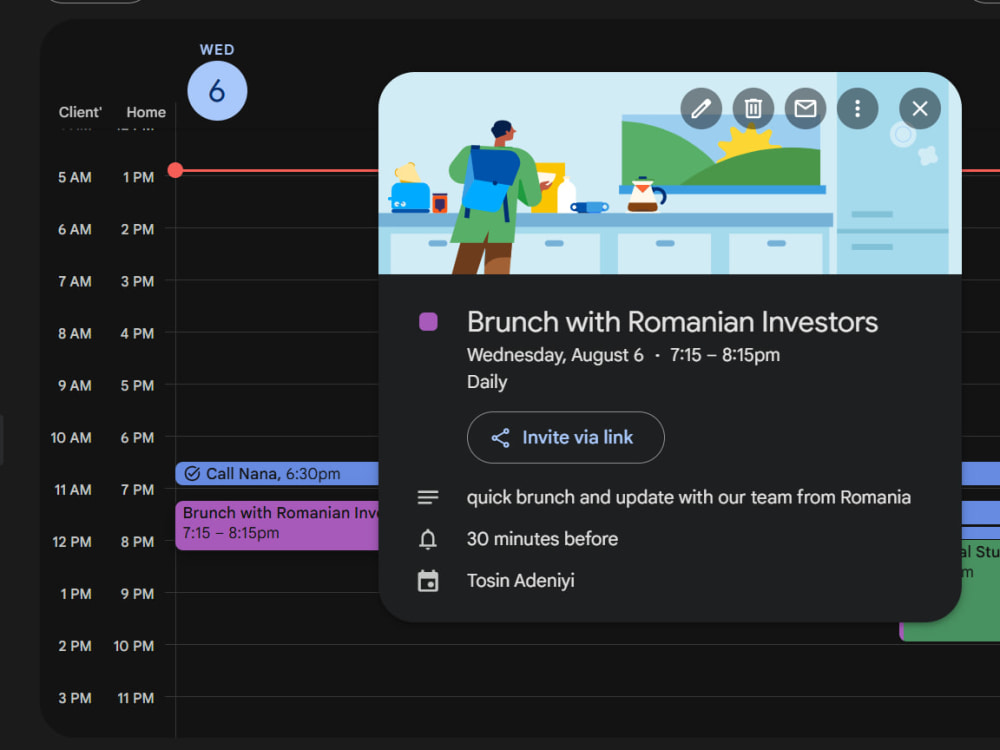Click the event title Brunch with Romanian Investors
The width and height of the screenshot is (1000, 750).
tap(672, 322)
